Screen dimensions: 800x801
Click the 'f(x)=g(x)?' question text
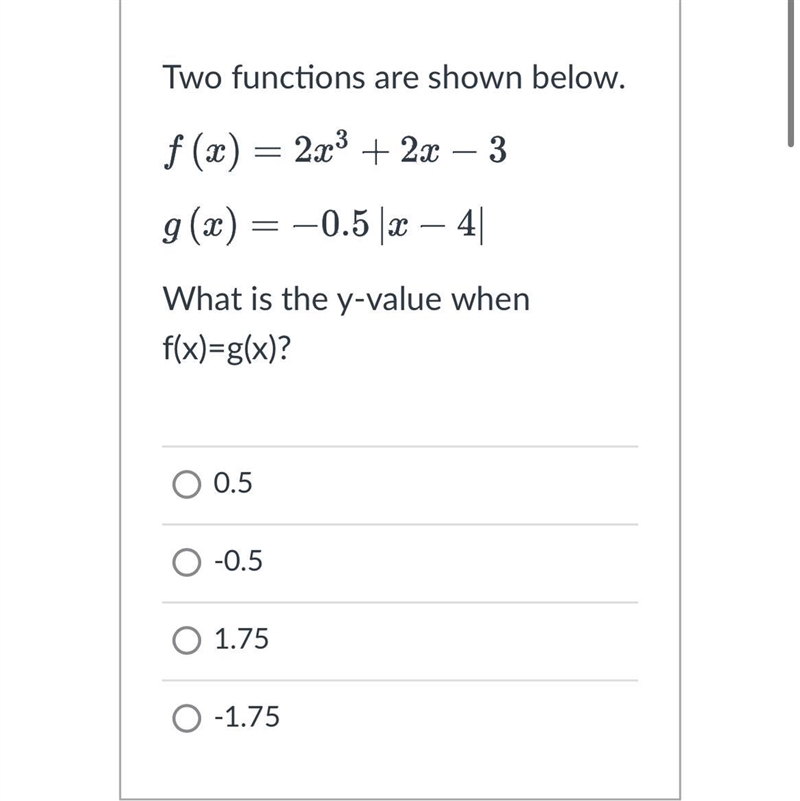227,349
